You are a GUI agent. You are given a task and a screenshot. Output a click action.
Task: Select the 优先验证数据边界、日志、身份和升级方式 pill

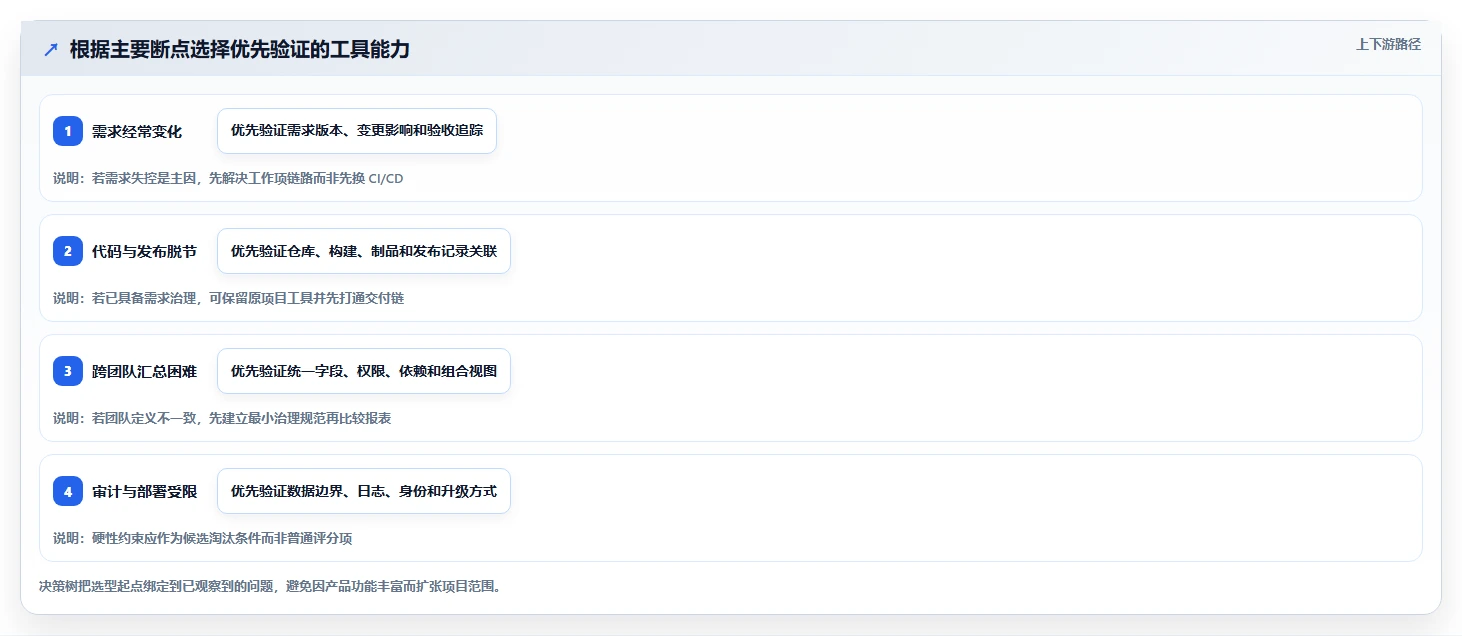[x=364, y=491]
